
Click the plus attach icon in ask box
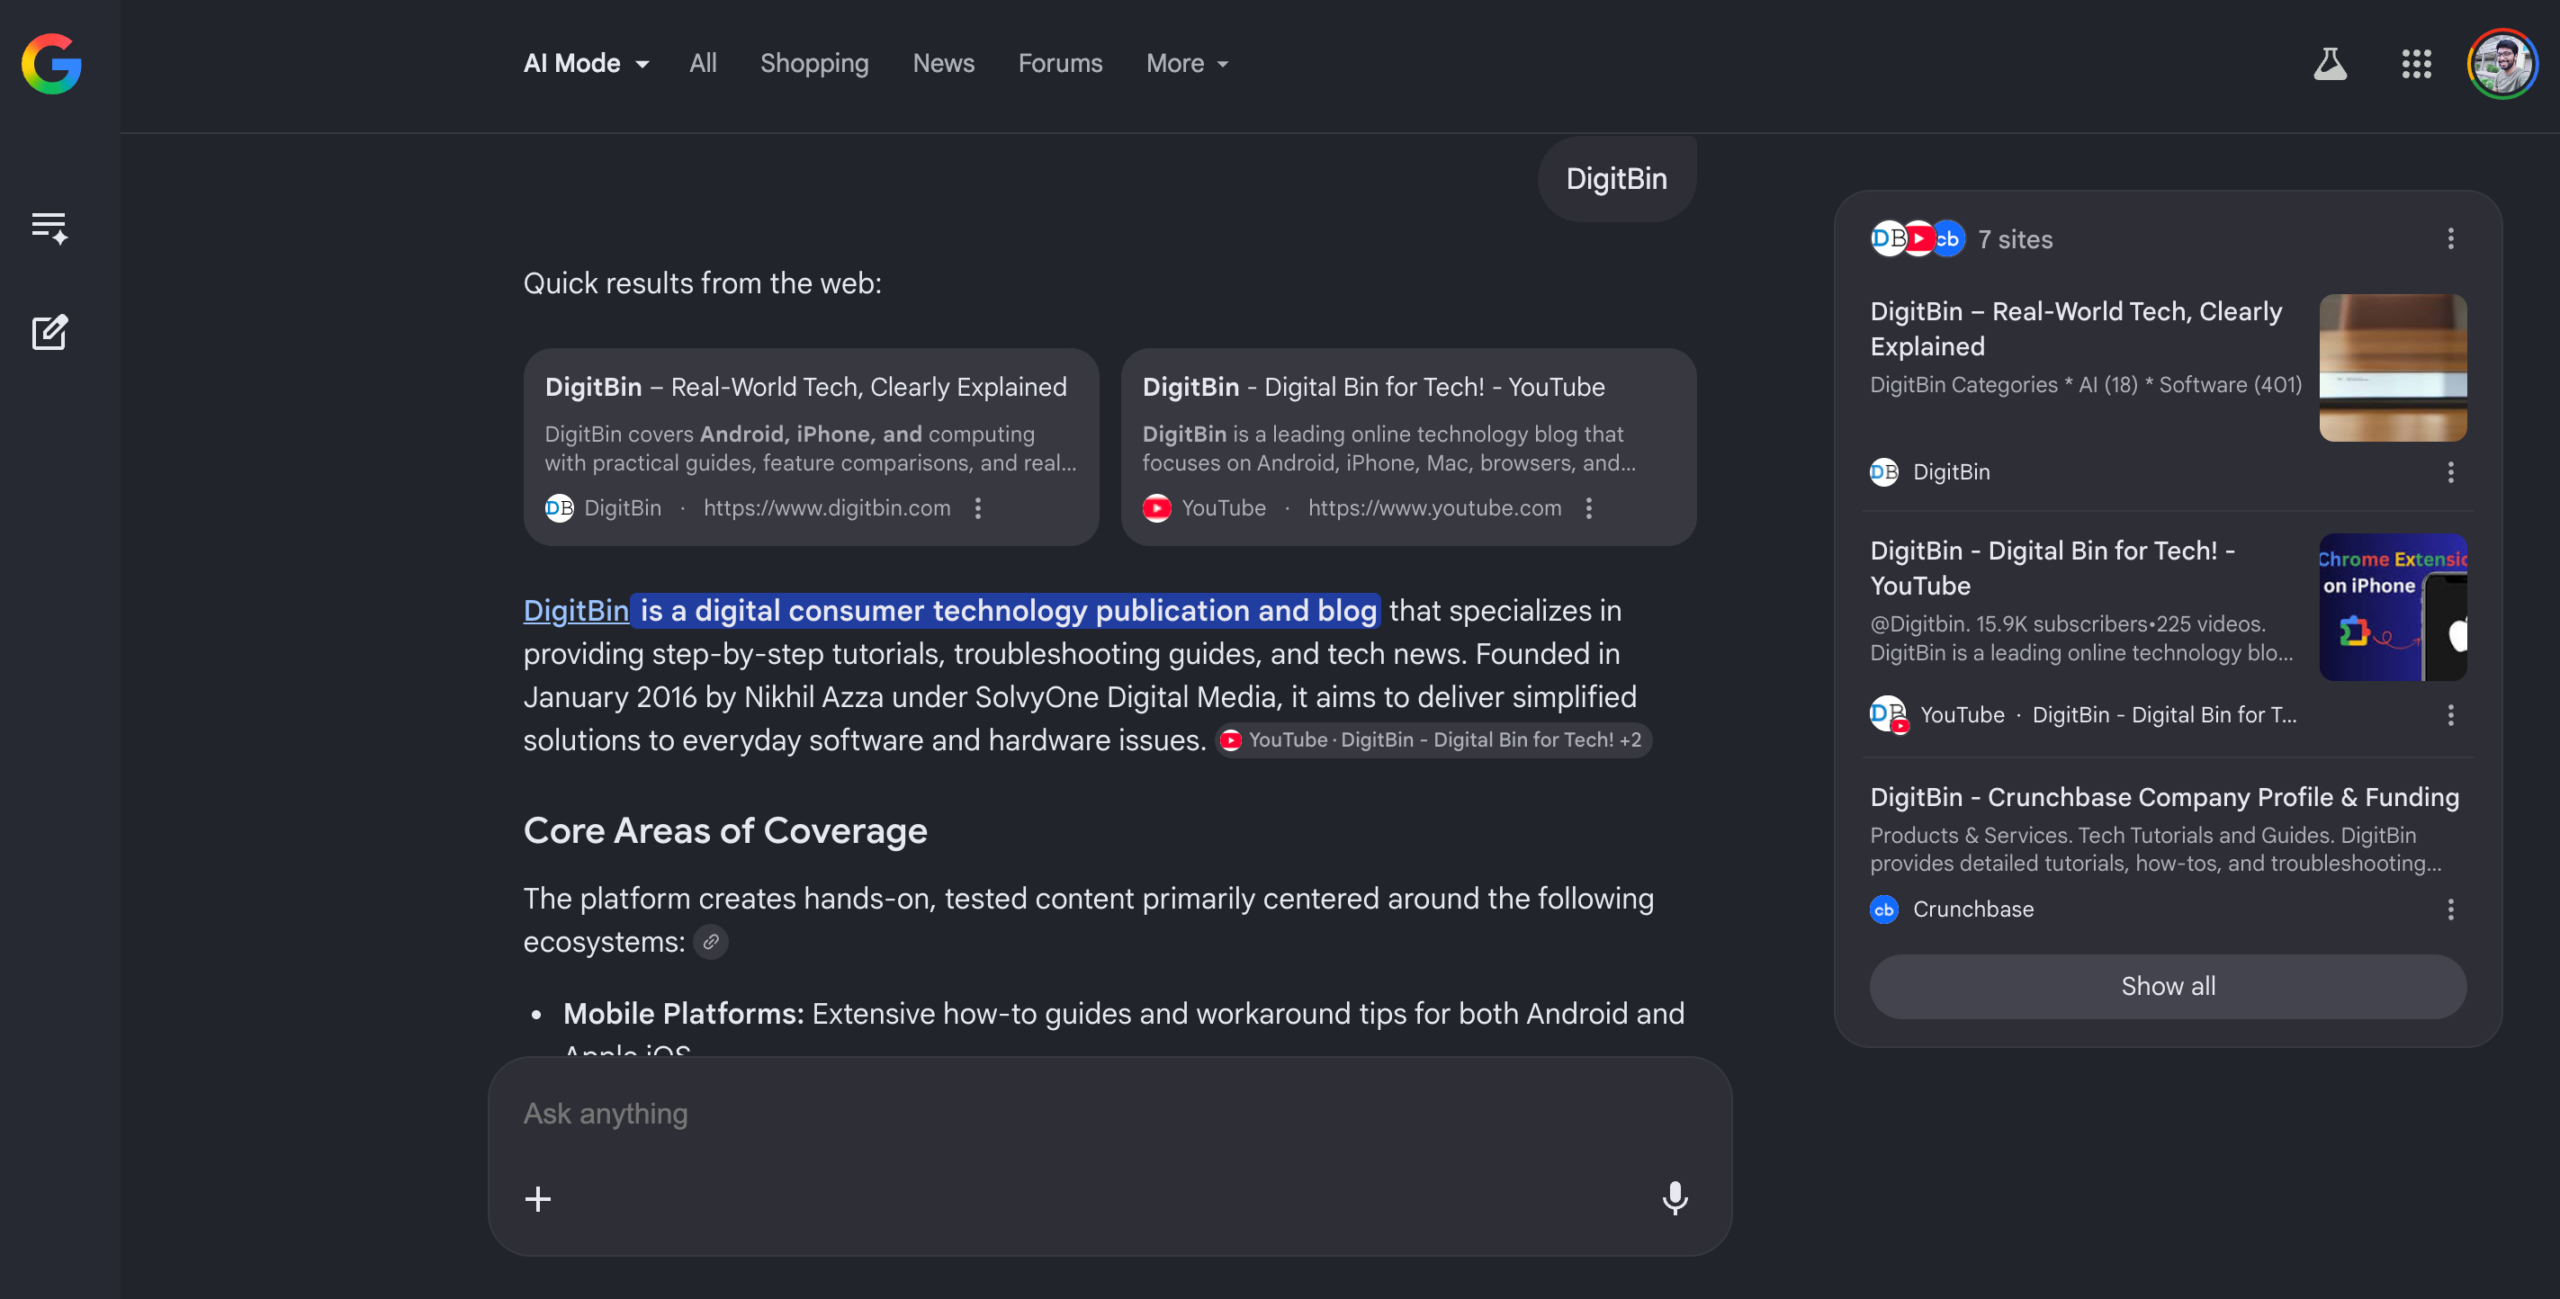coord(538,1199)
